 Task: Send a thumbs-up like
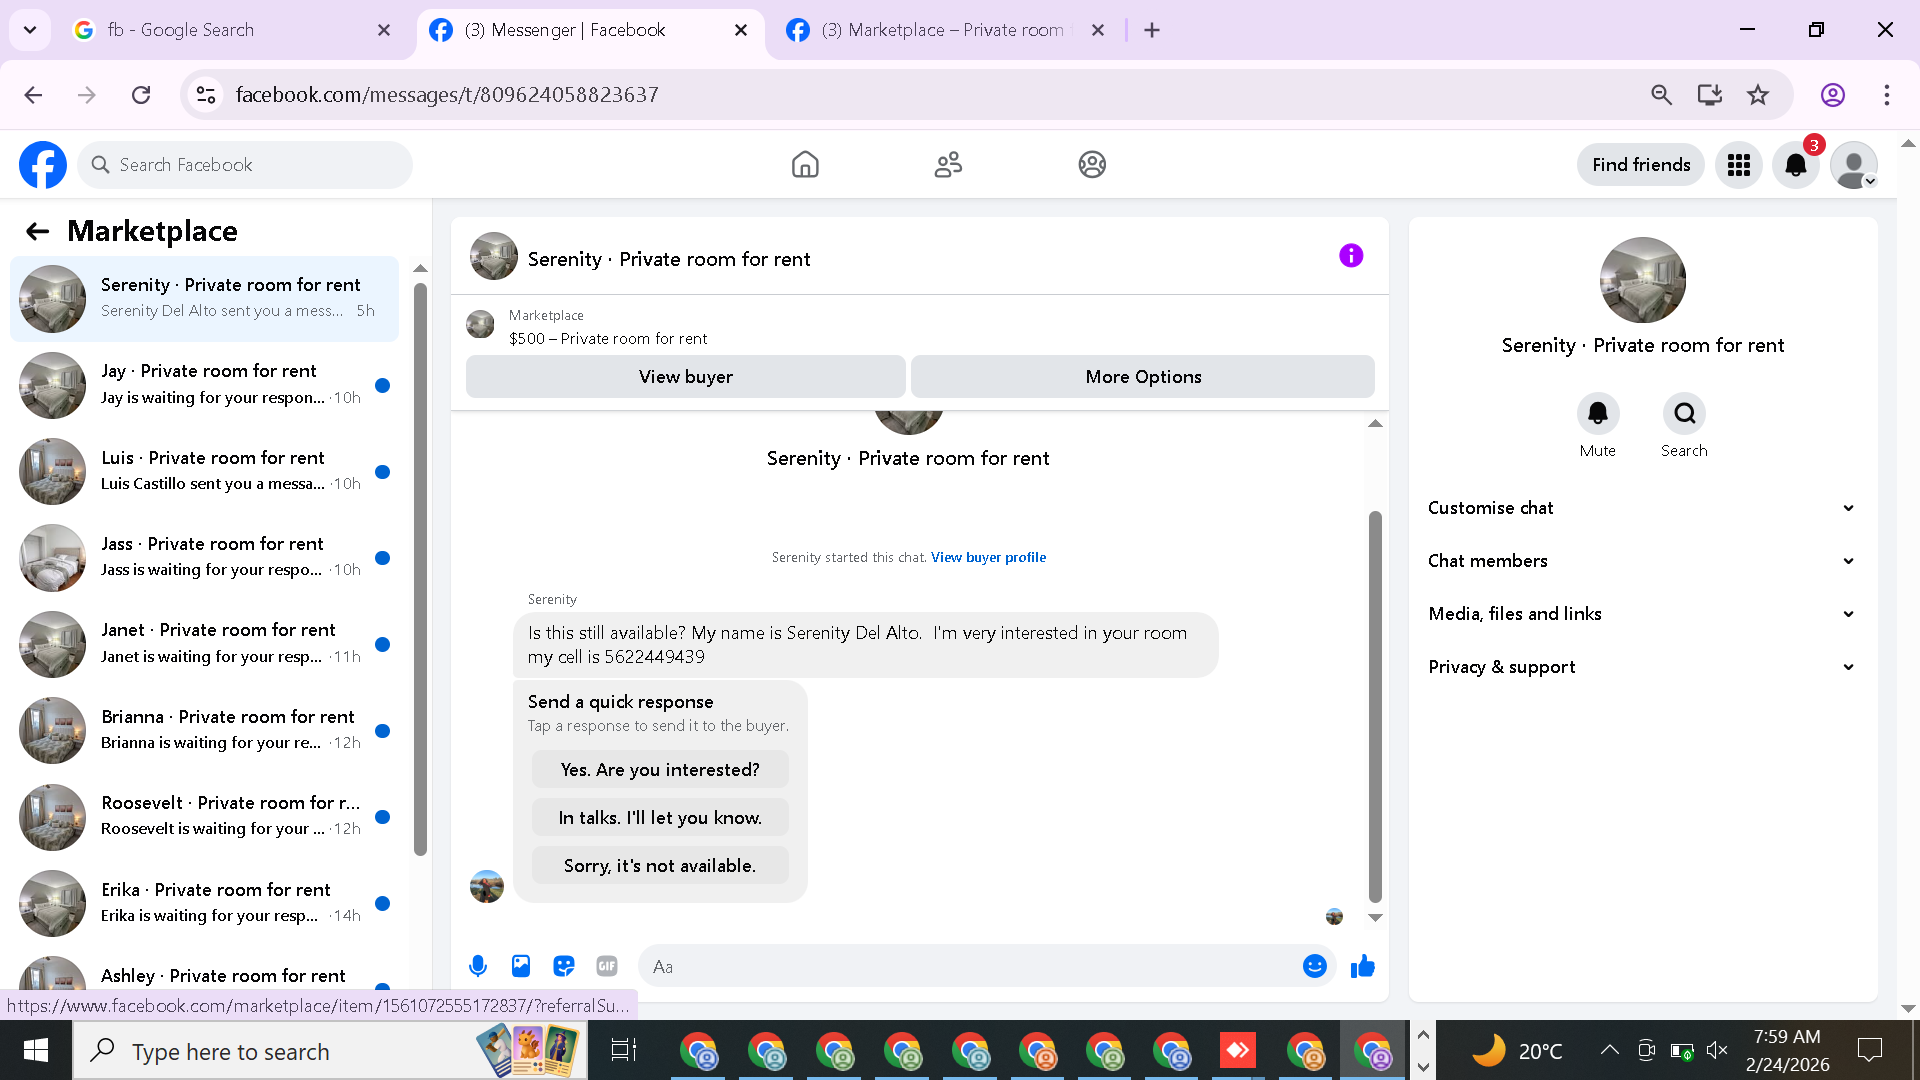click(x=1363, y=966)
